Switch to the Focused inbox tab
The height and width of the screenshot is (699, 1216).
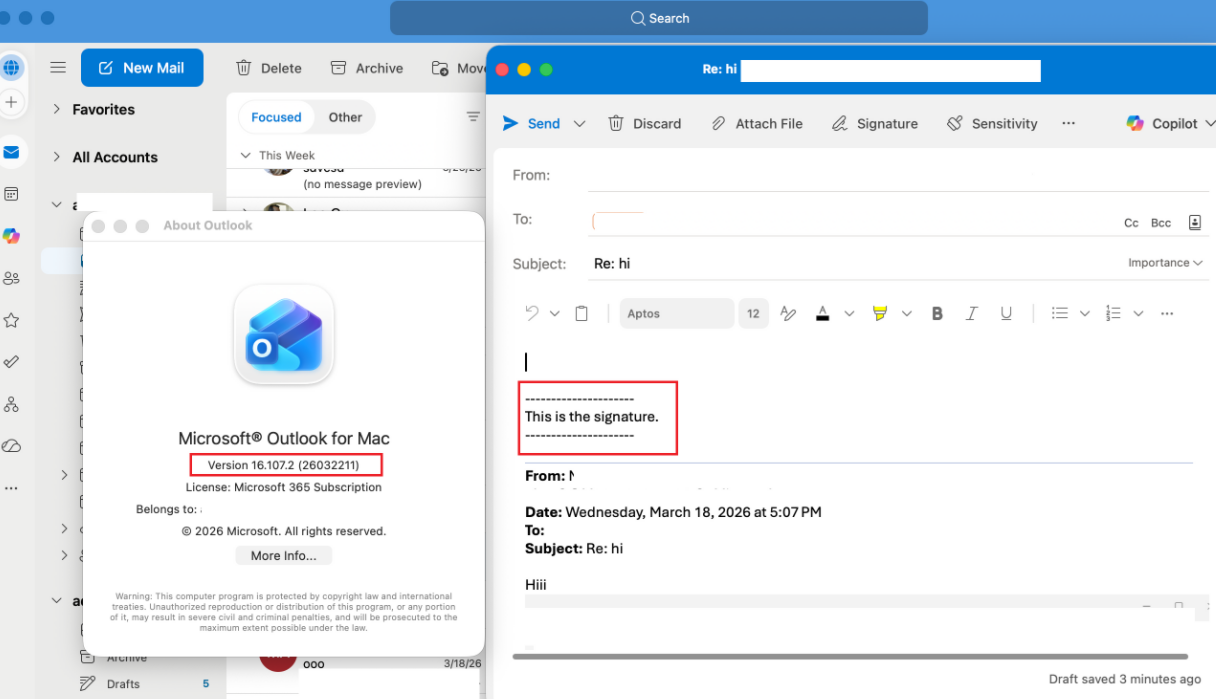click(276, 117)
